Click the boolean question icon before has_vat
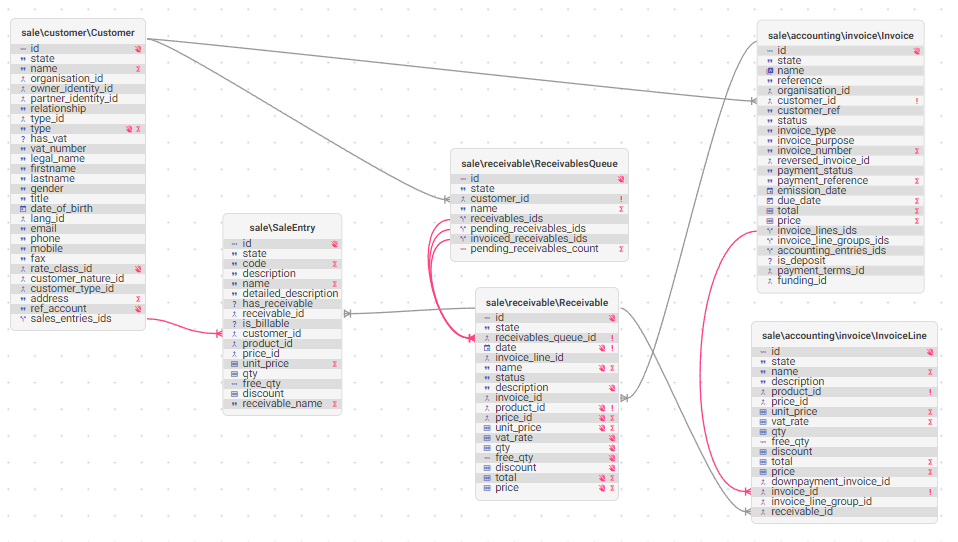The width and height of the screenshot is (958, 542). coord(23,139)
